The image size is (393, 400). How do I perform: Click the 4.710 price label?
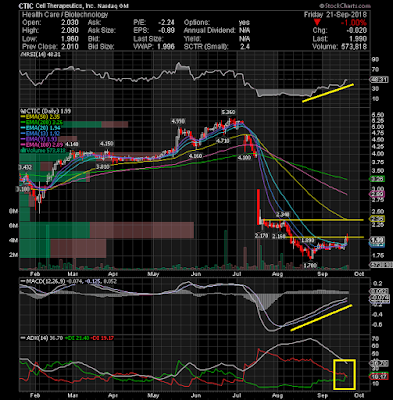click(x=222, y=141)
